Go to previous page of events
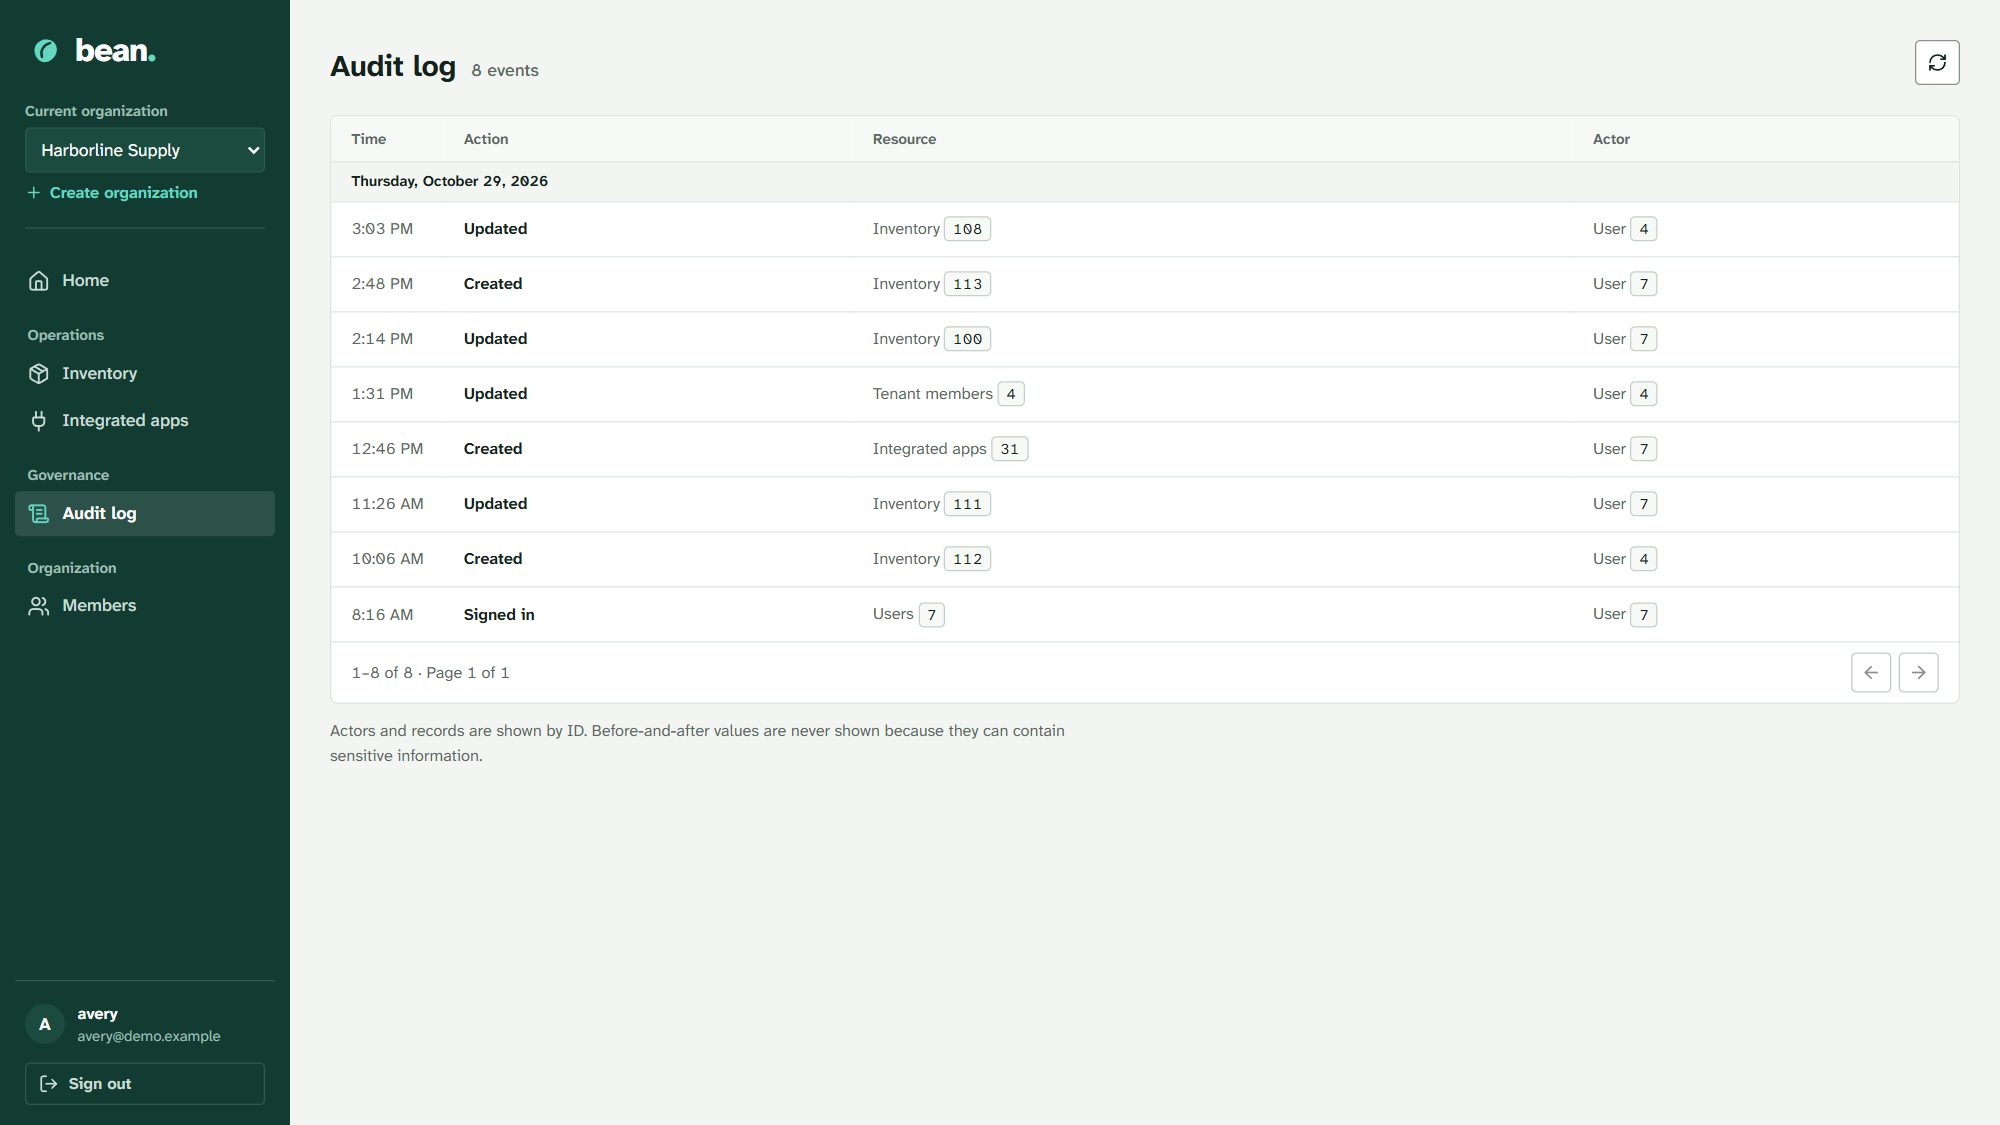Viewport: 2000px width, 1125px height. tap(1871, 673)
